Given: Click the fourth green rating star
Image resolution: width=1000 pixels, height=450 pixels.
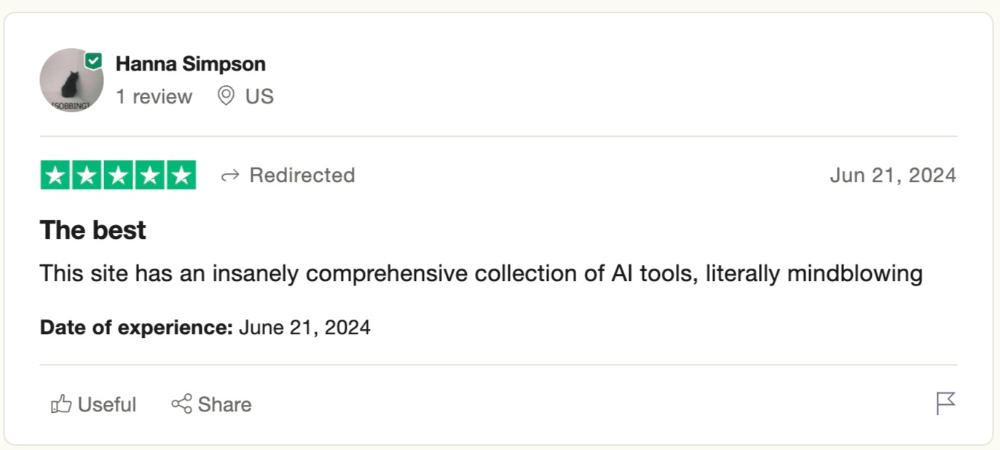Looking at the screenshot, I should coord(150,176).
